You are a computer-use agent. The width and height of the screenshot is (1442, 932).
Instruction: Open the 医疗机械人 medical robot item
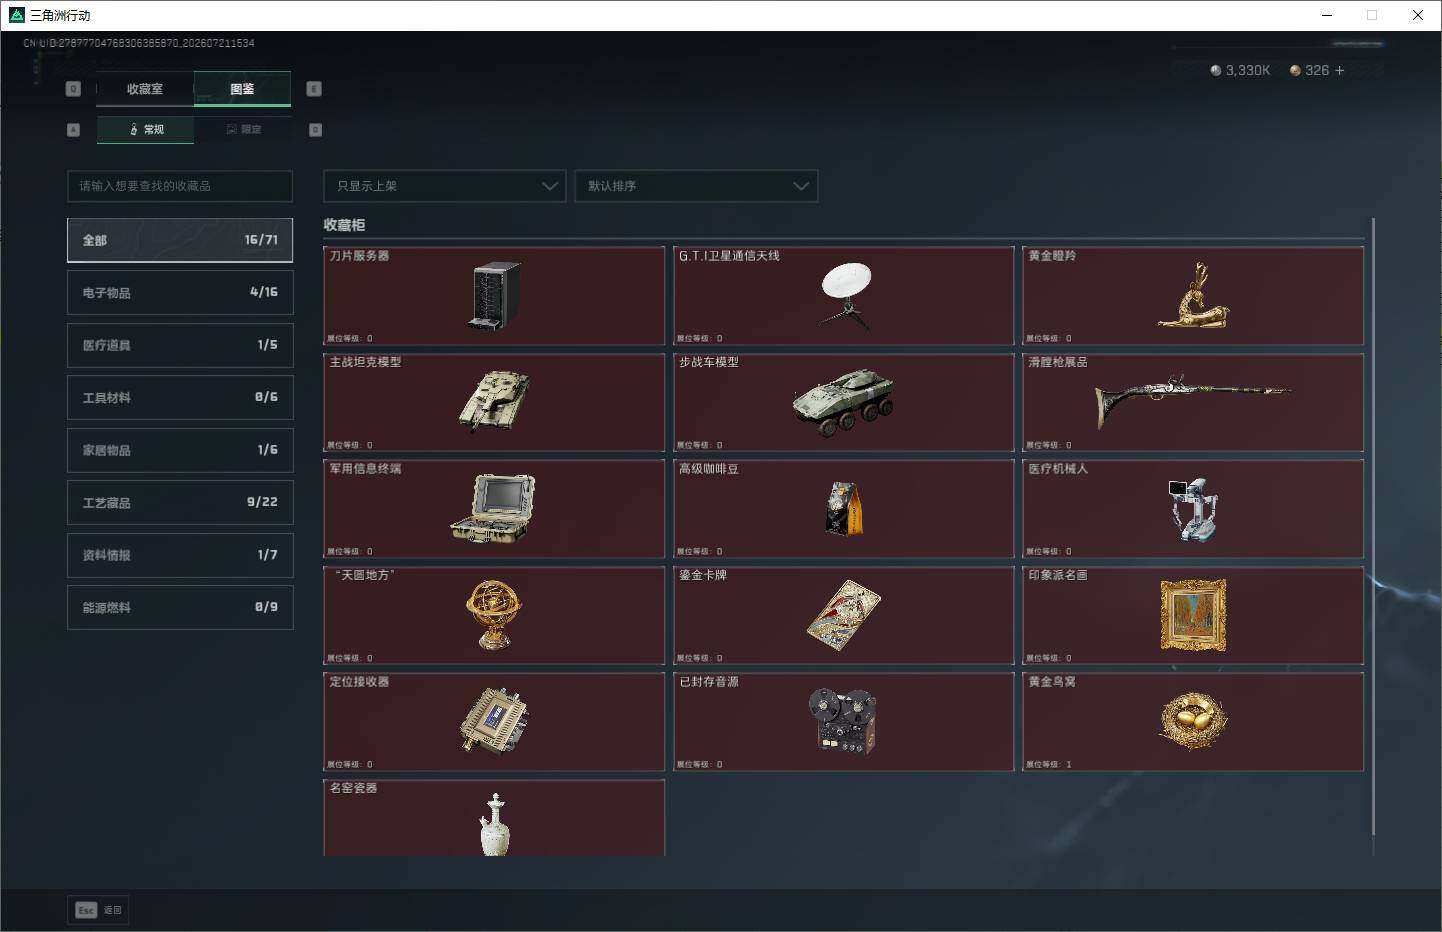(1193, 509)
